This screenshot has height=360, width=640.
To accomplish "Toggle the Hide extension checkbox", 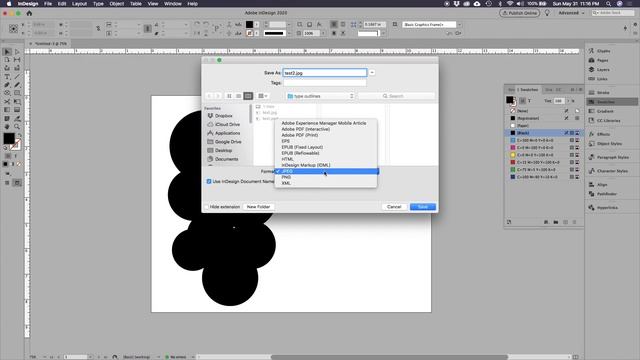I will tap(207, 207).
